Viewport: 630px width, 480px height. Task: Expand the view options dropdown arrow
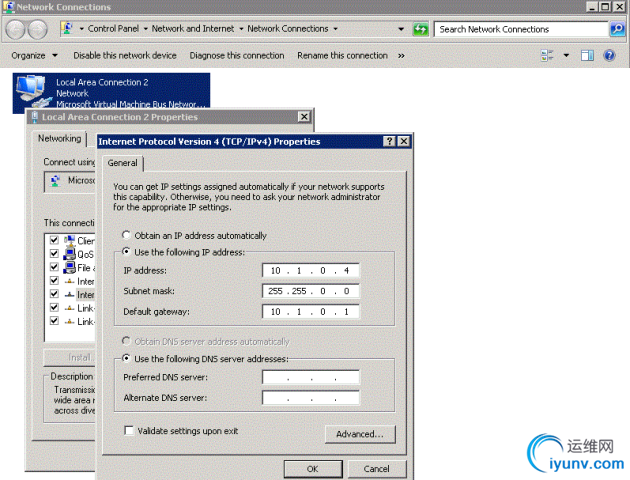pos(566,55)
